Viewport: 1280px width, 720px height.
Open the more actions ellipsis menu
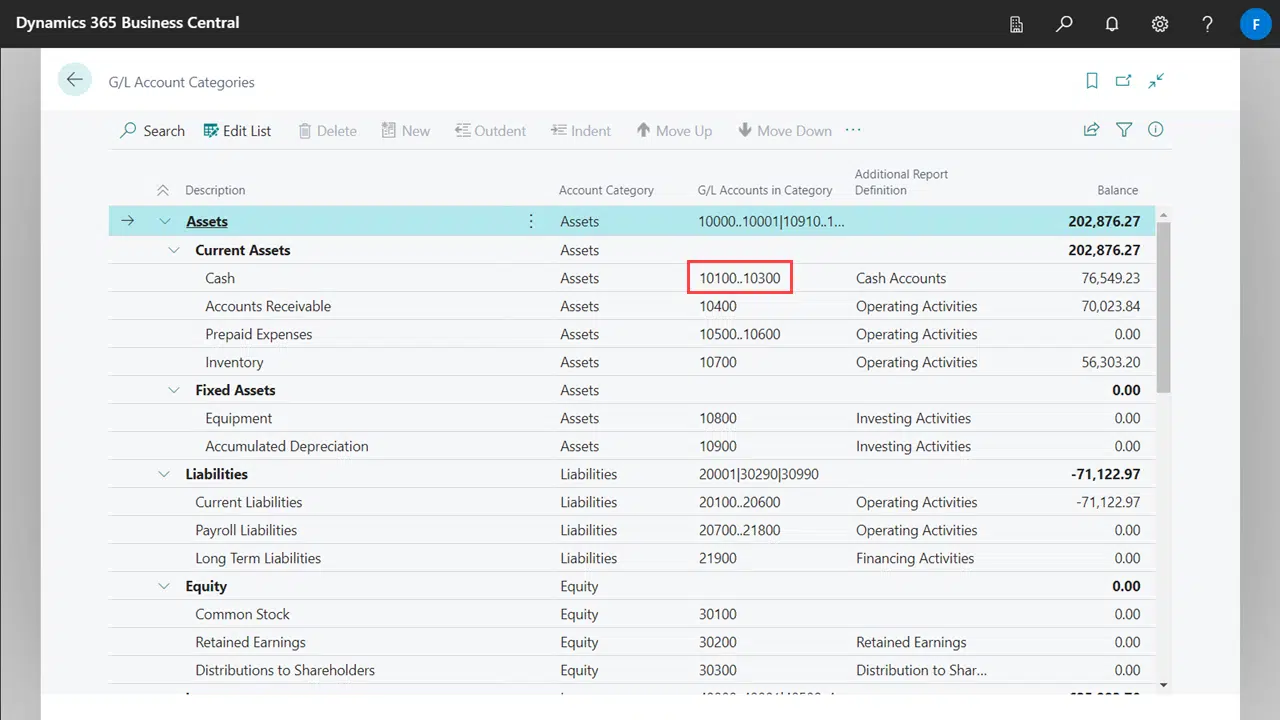pyautogui.click(x=853, y=130)
